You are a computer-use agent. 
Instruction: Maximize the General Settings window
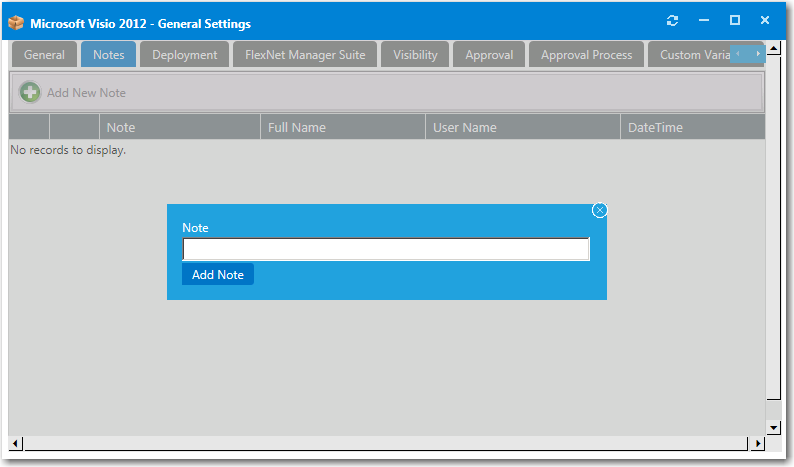click(x=734, y=21)
